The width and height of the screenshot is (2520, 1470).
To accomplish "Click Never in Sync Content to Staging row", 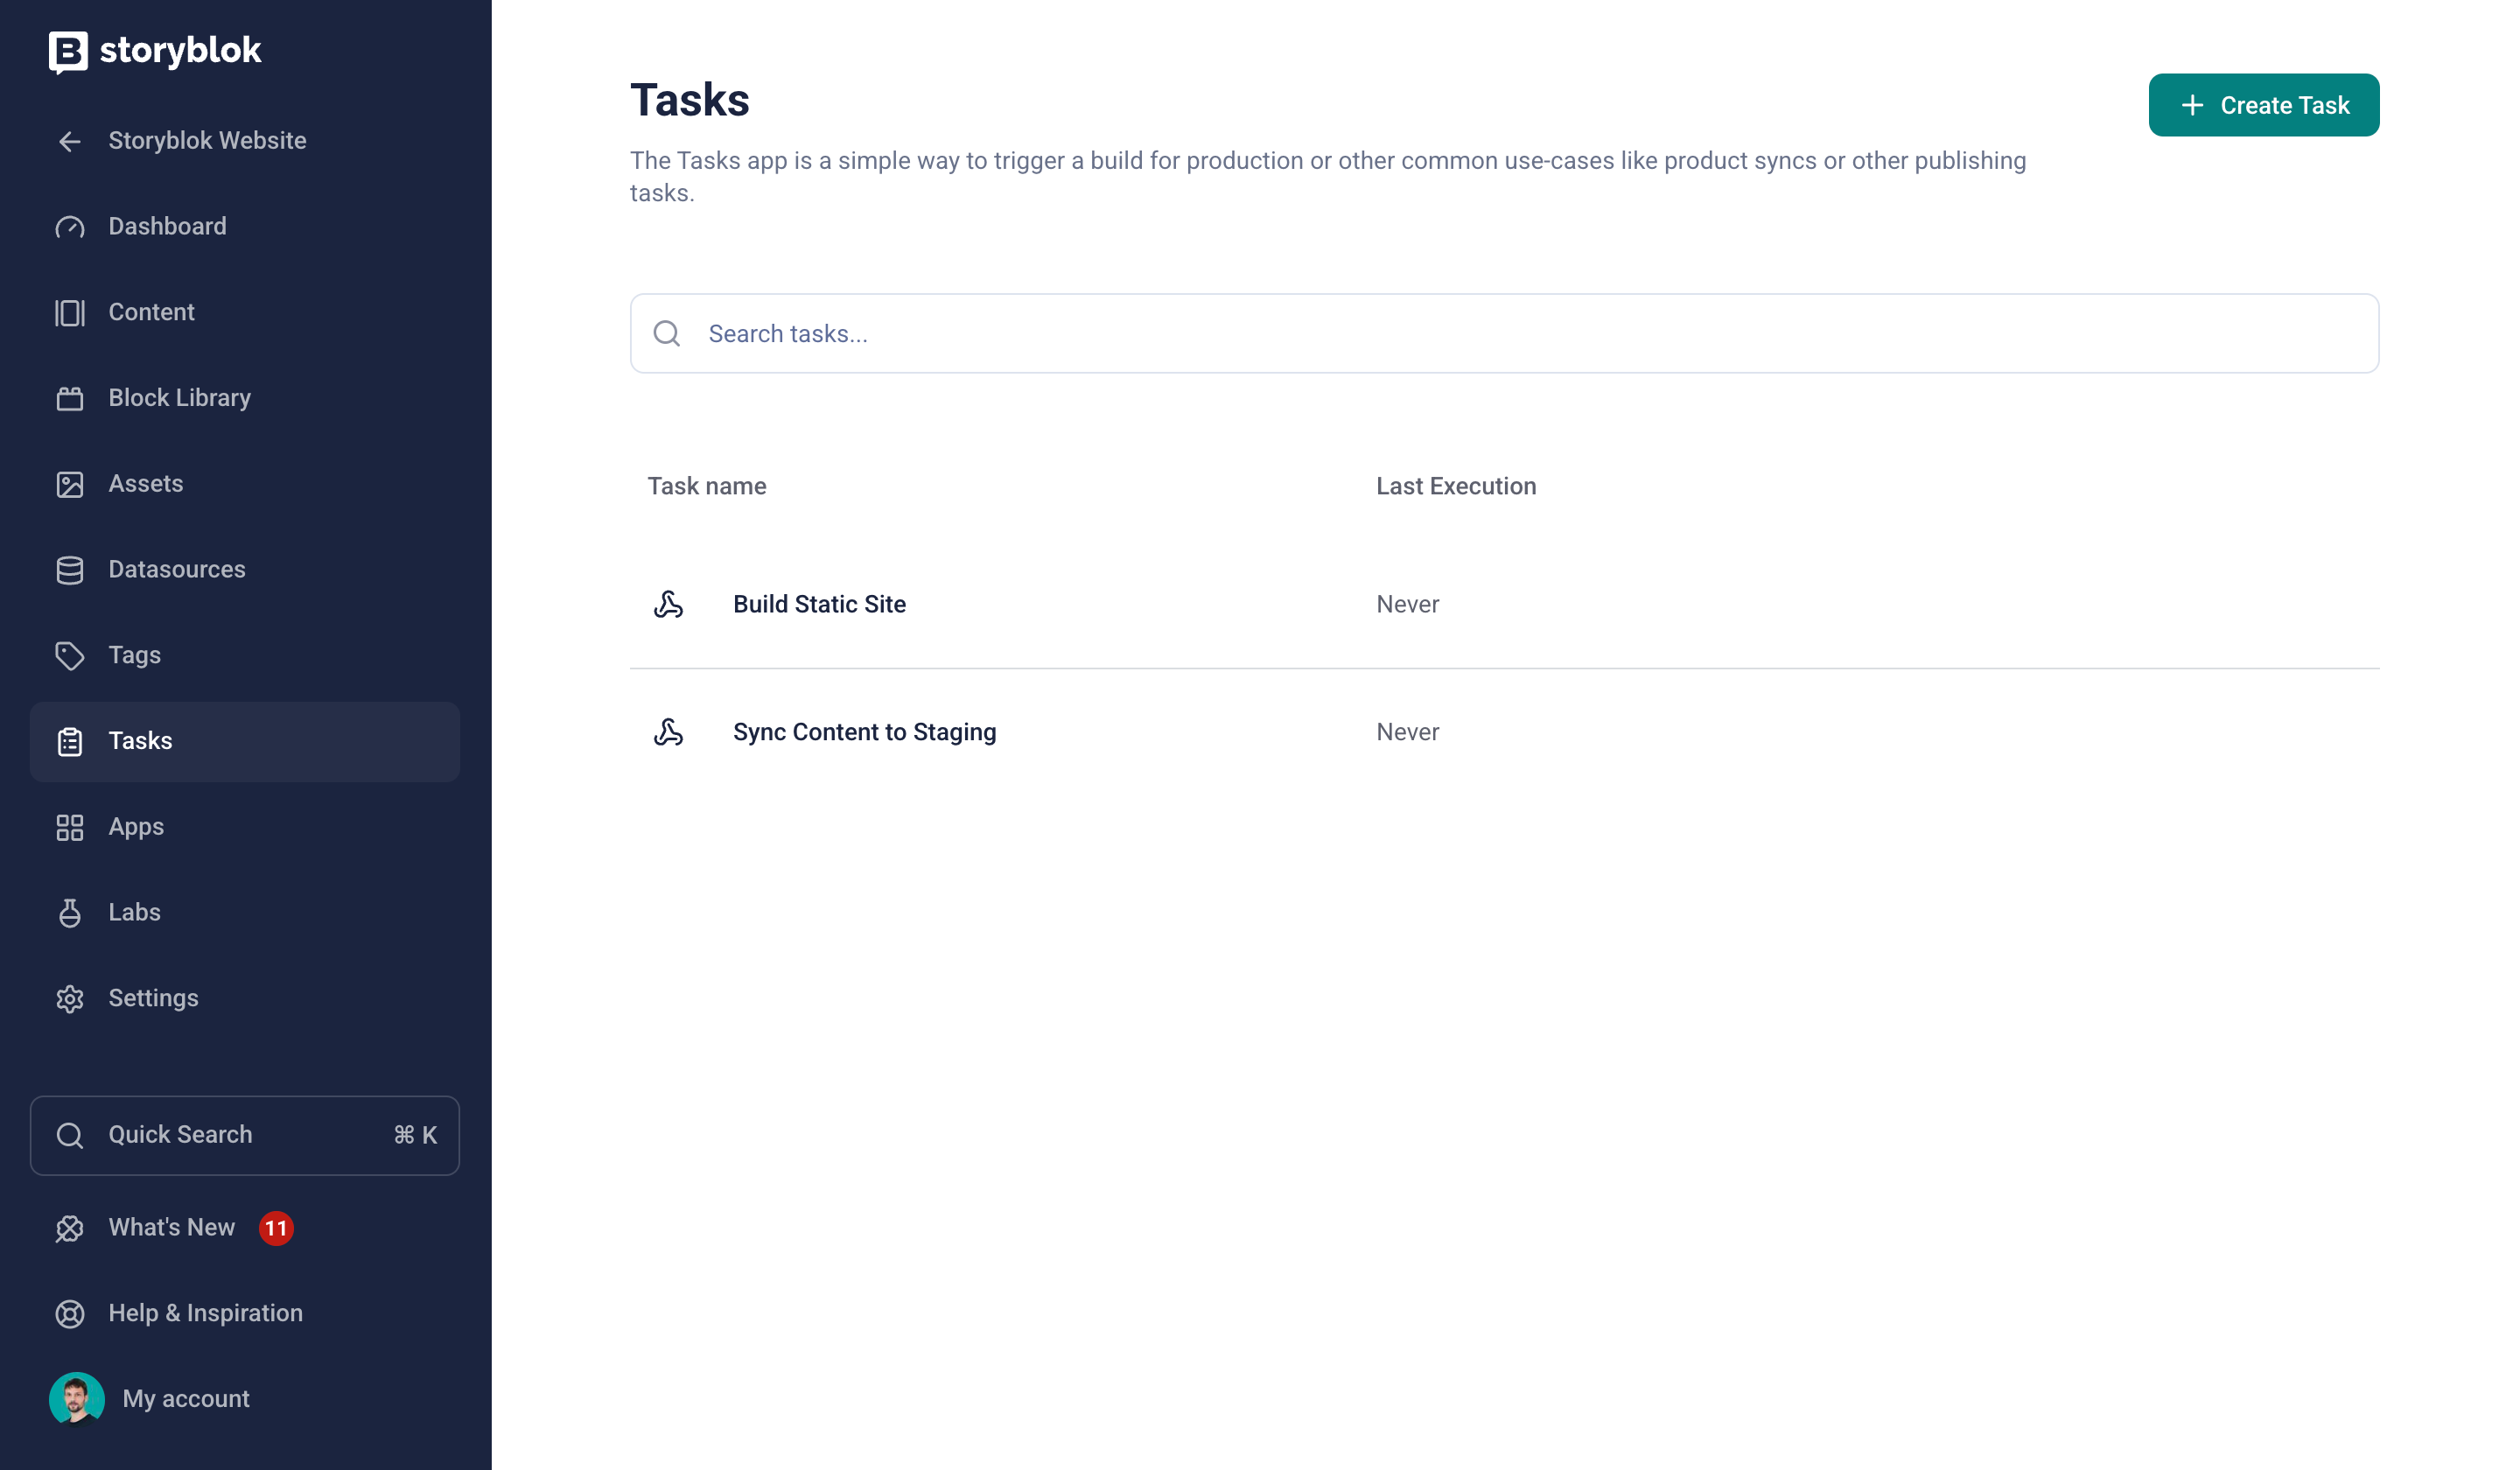I will (1407, 733).
